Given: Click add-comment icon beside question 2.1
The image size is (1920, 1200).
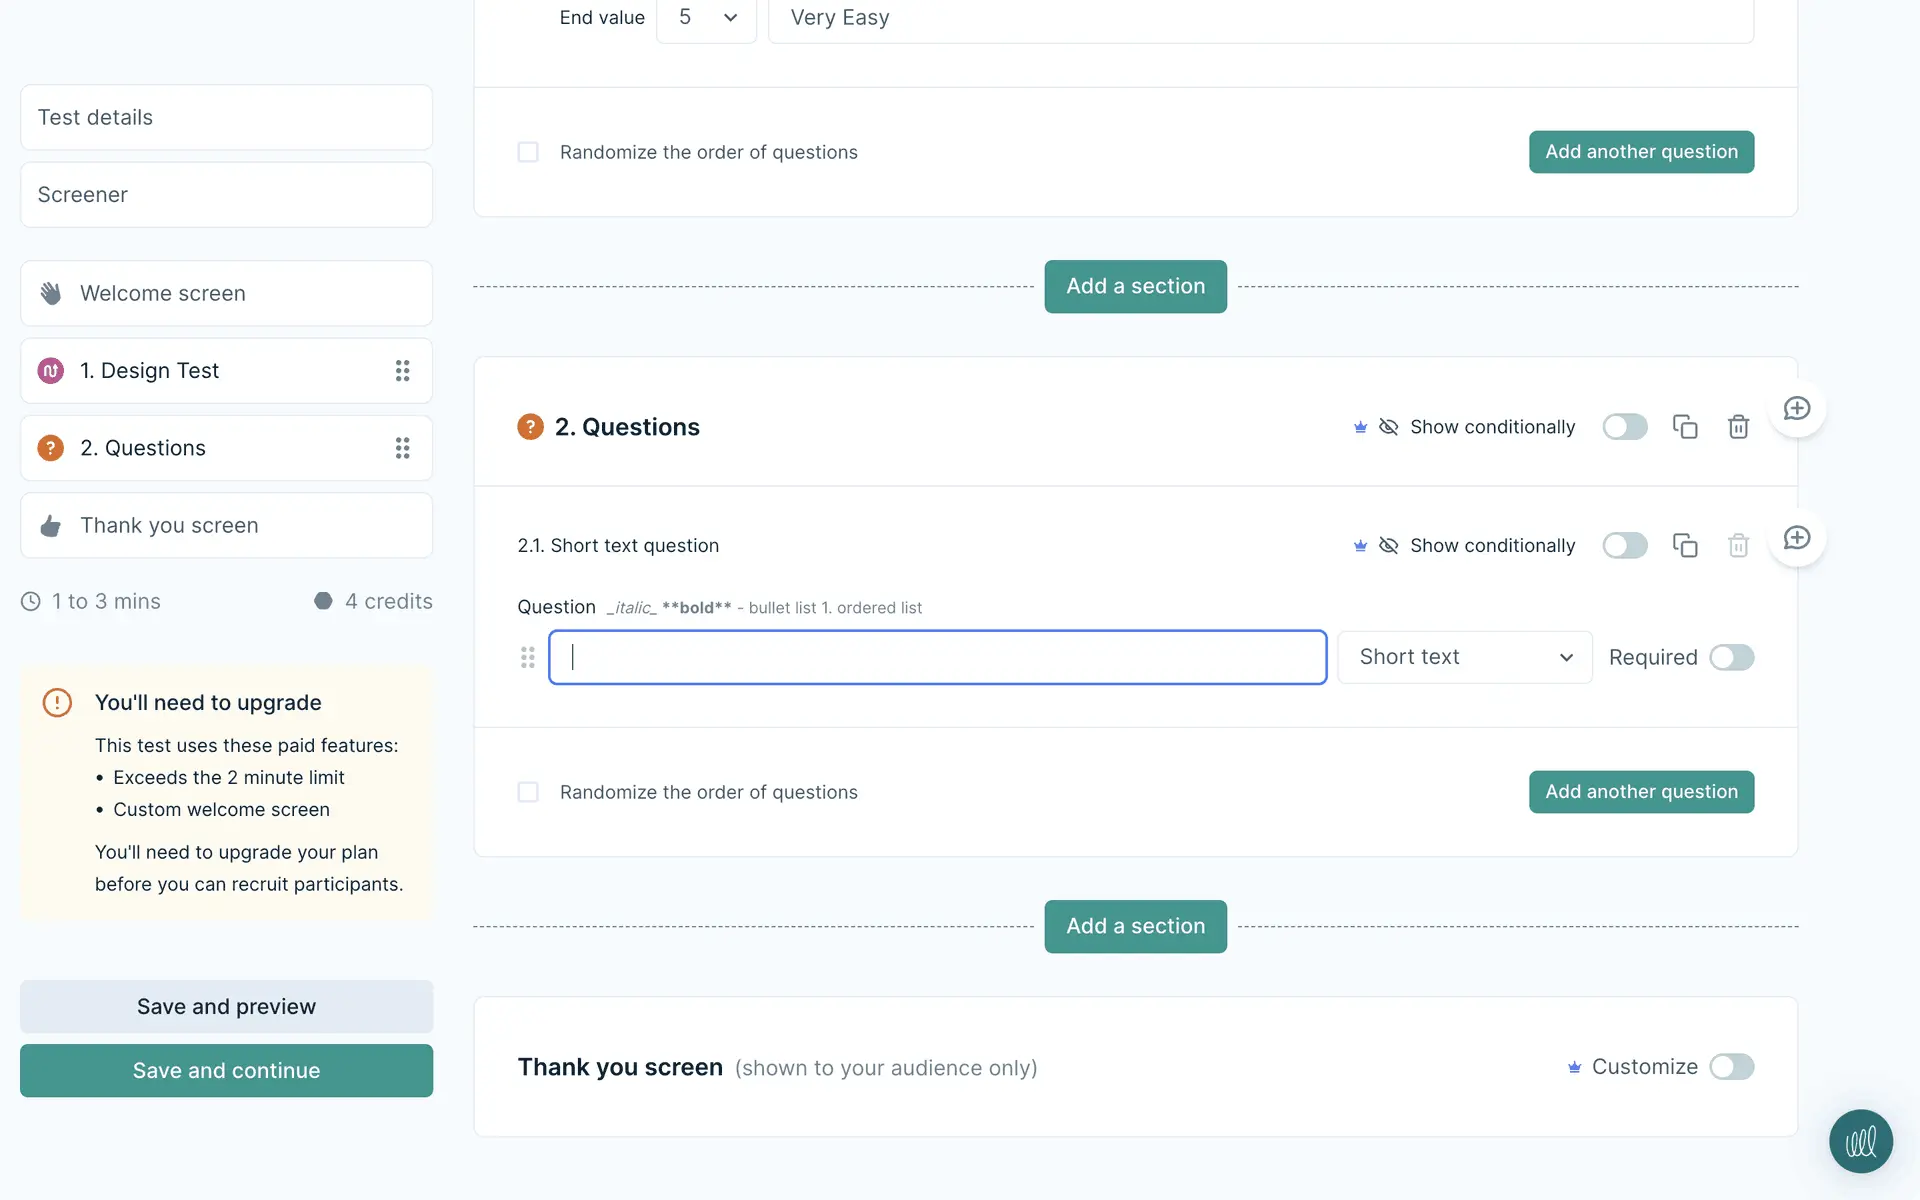Looking at the screenshot, I should click(x=1797, y=539).
